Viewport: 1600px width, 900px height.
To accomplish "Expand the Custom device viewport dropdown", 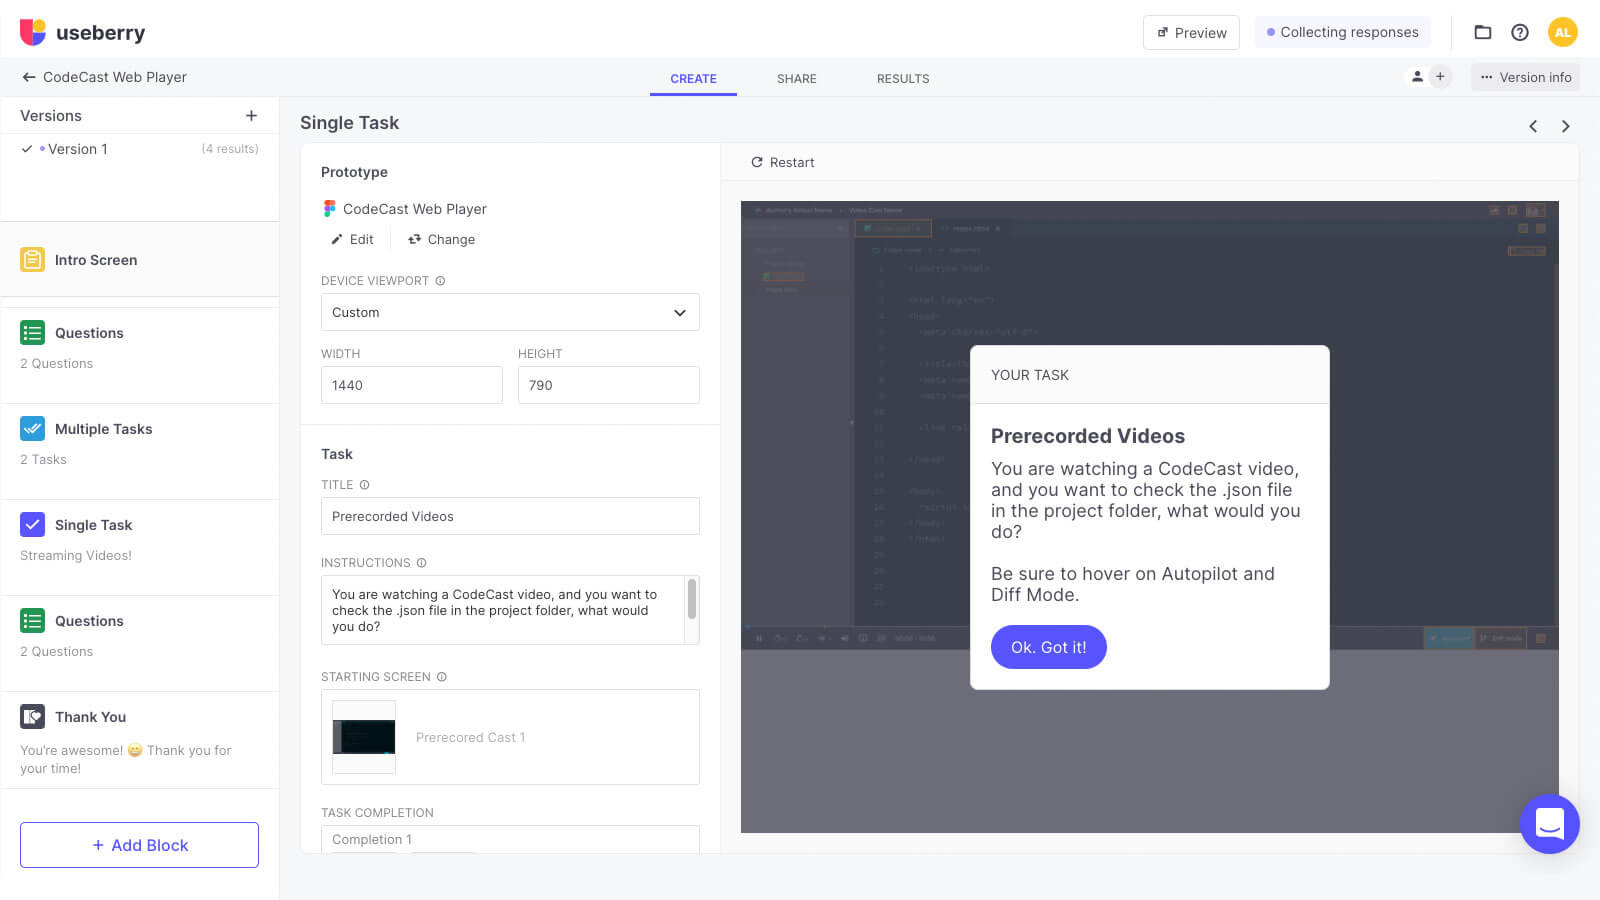I will pos(509,312).
